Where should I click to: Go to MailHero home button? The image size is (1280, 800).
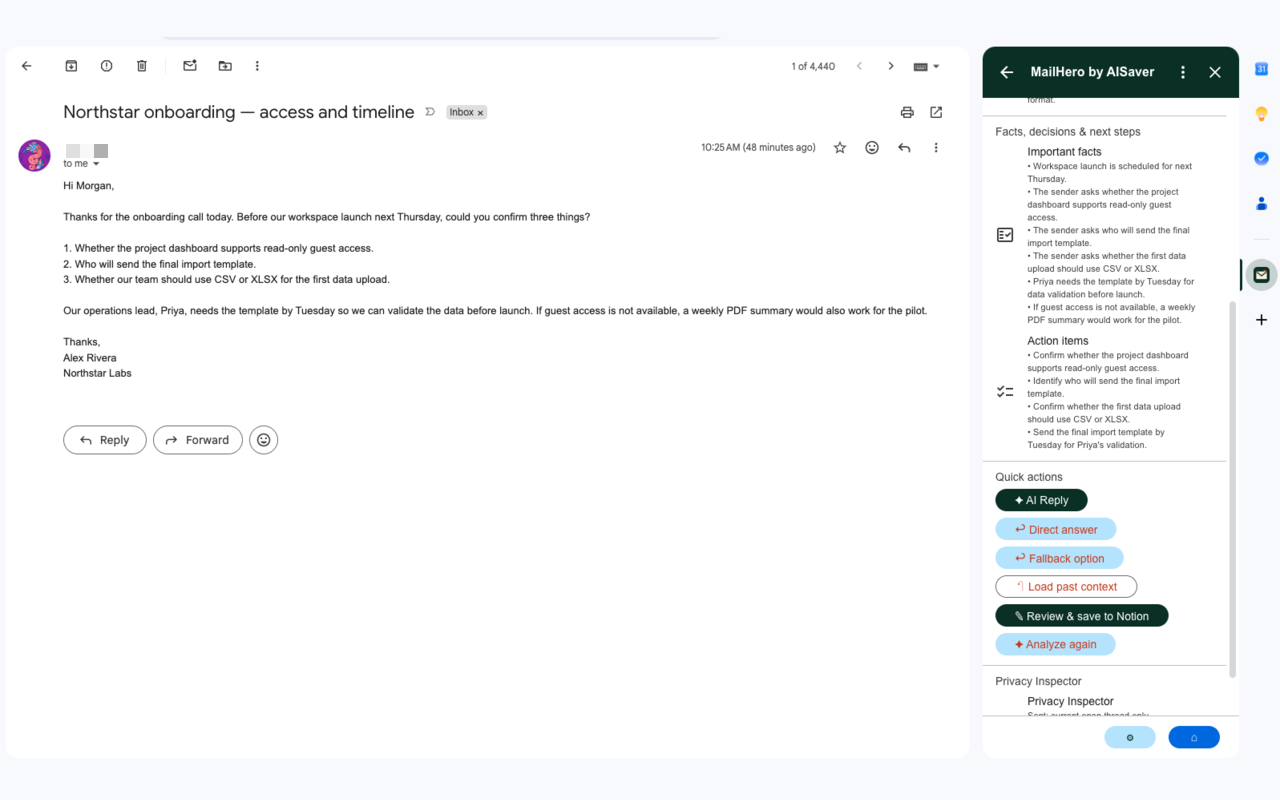[x=1194, y=737]
